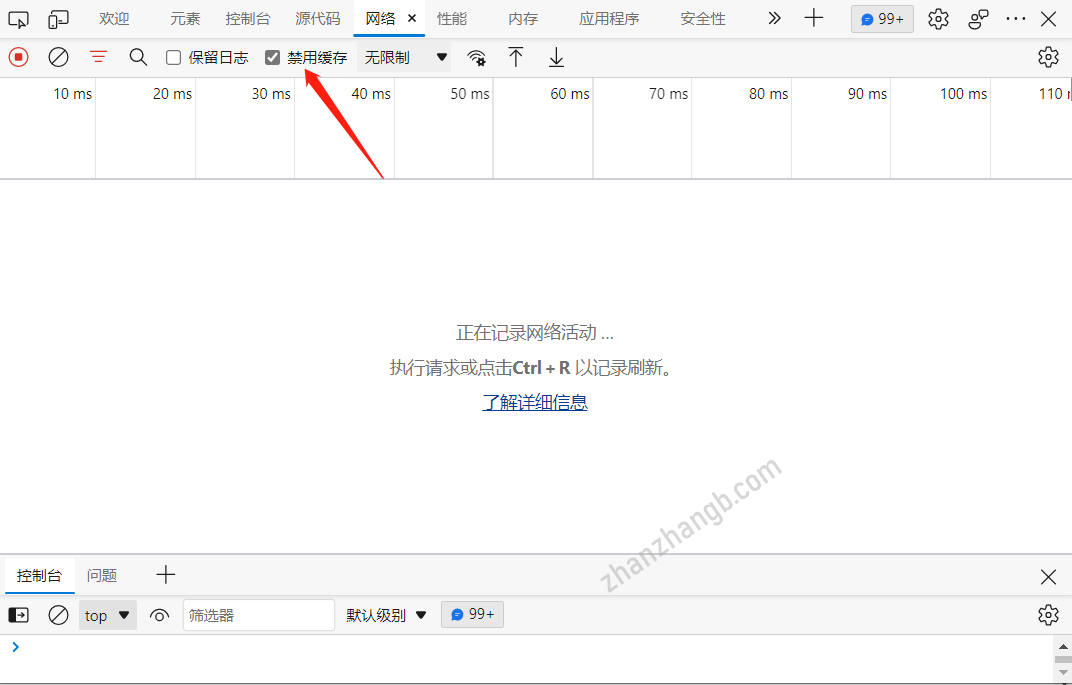Expand the top context dropdown
Screen dimensions: 1072x685
[x=107, y=615]
